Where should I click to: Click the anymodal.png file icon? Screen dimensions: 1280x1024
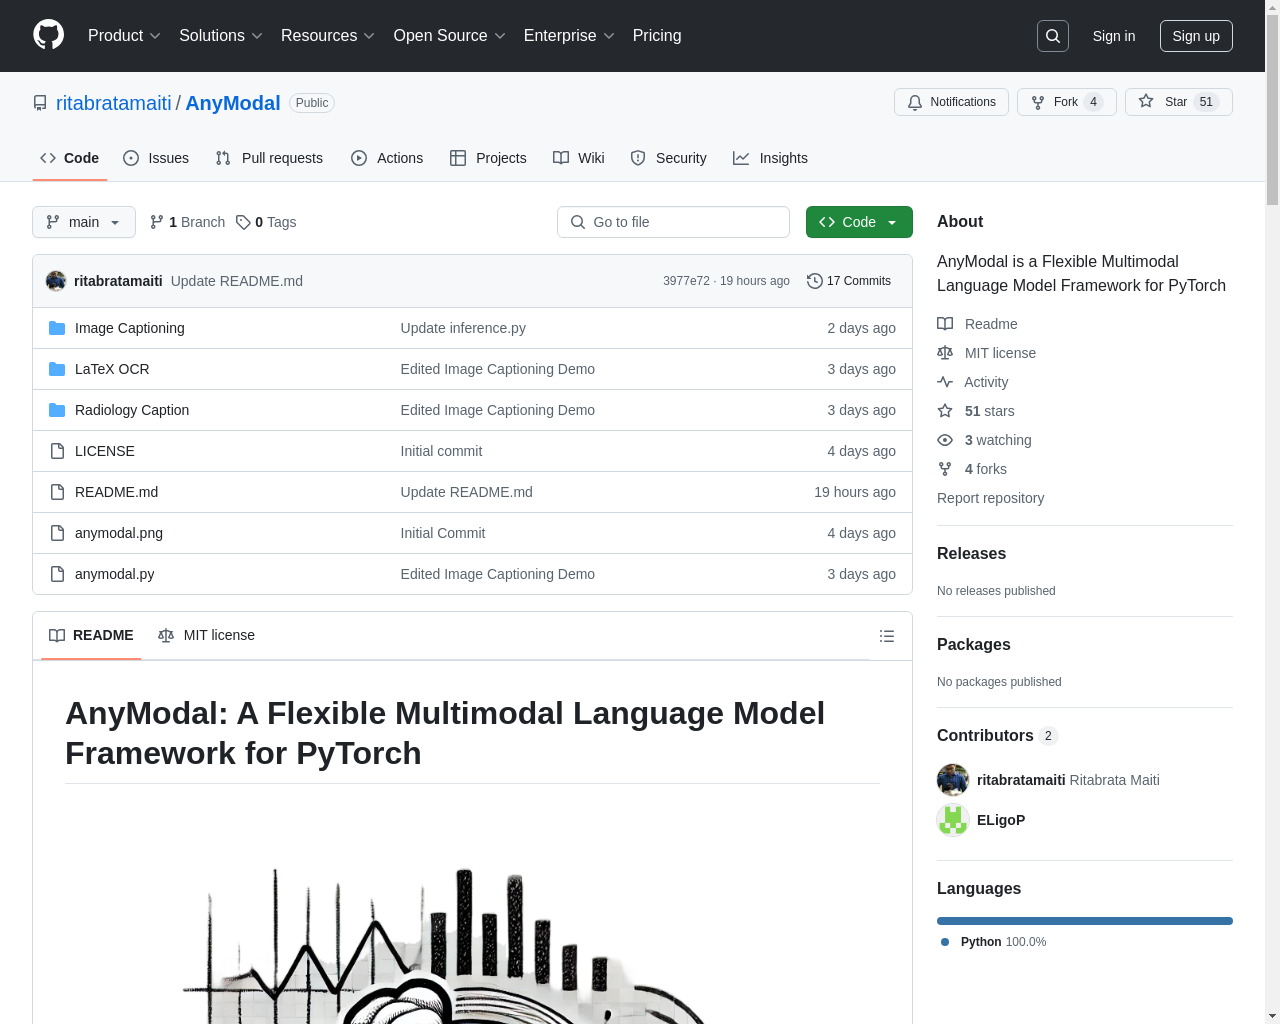57,533
